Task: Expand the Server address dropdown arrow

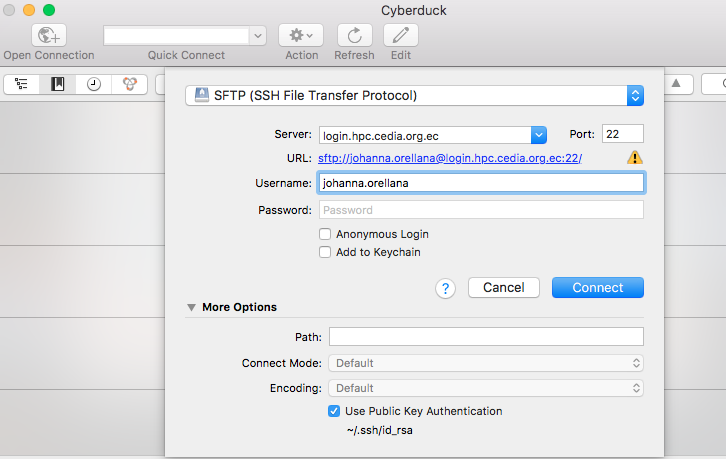Action: click(x=538, y=134)
